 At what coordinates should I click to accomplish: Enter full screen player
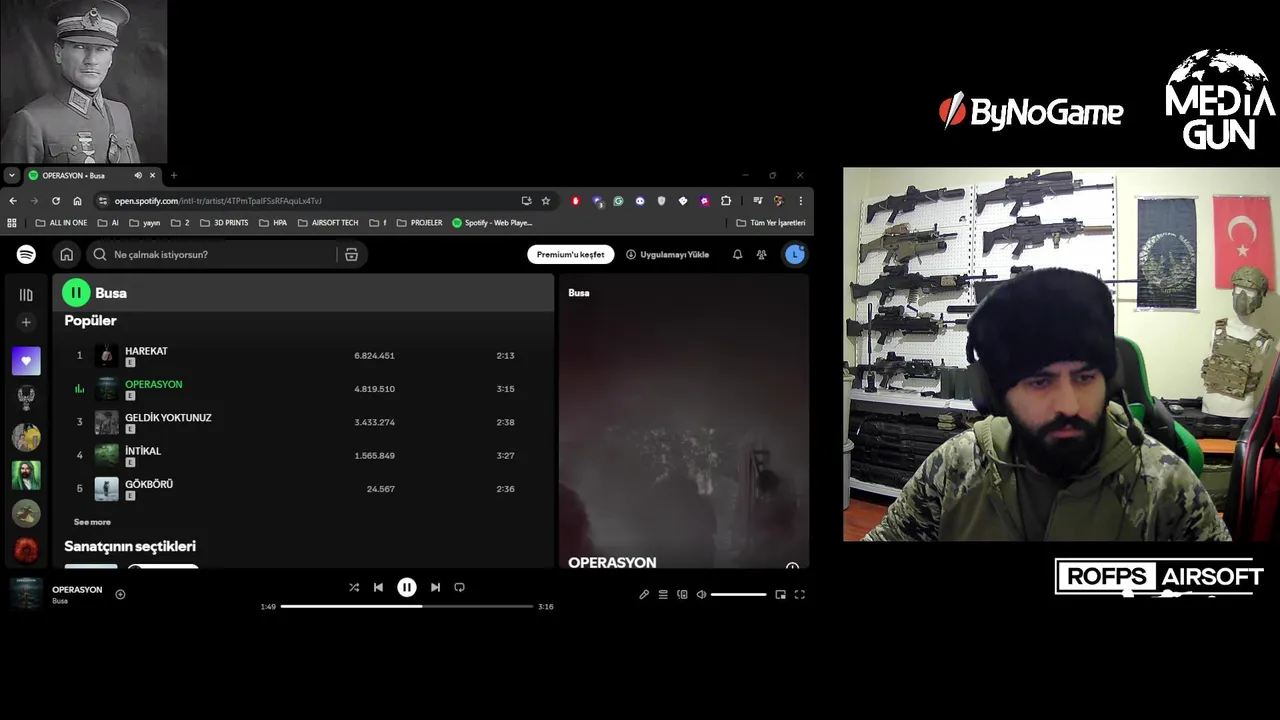tap(799, 594)
